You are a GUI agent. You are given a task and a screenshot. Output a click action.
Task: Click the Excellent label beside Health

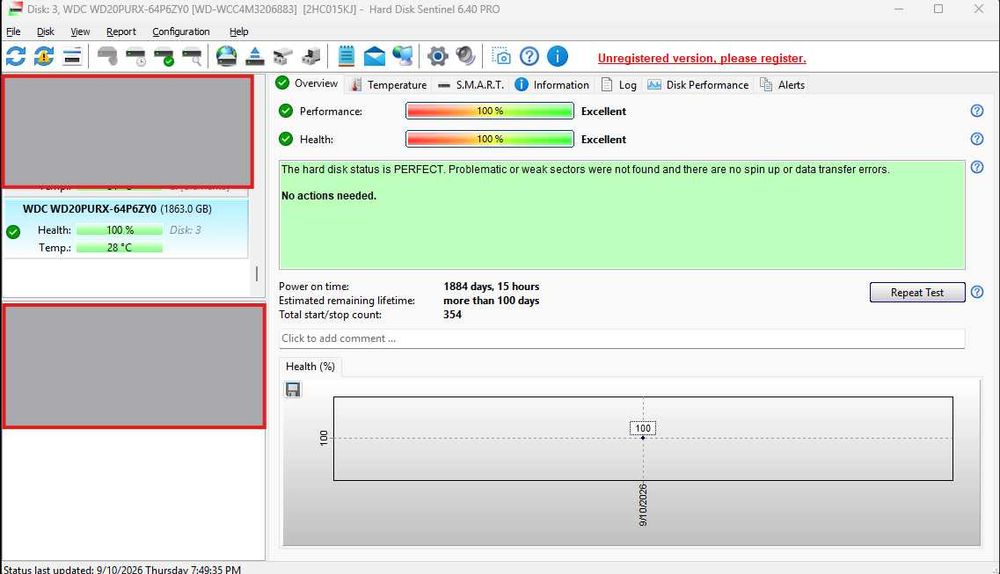603,139
